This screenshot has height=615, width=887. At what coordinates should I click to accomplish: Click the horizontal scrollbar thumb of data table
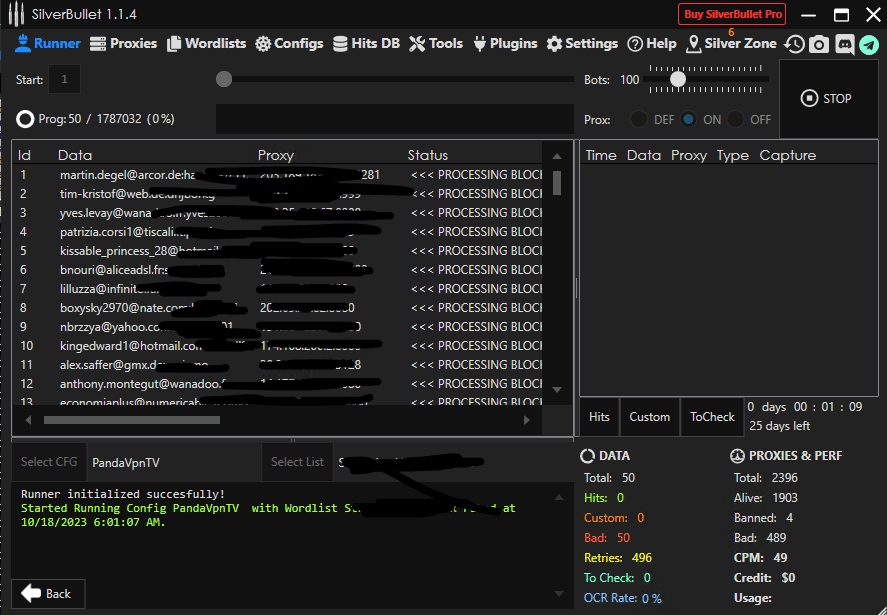click(132, 420)
